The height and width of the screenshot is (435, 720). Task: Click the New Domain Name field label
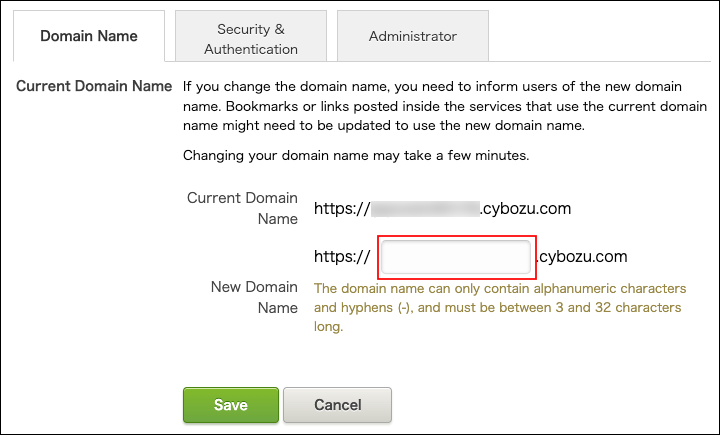tap(254, 297)
